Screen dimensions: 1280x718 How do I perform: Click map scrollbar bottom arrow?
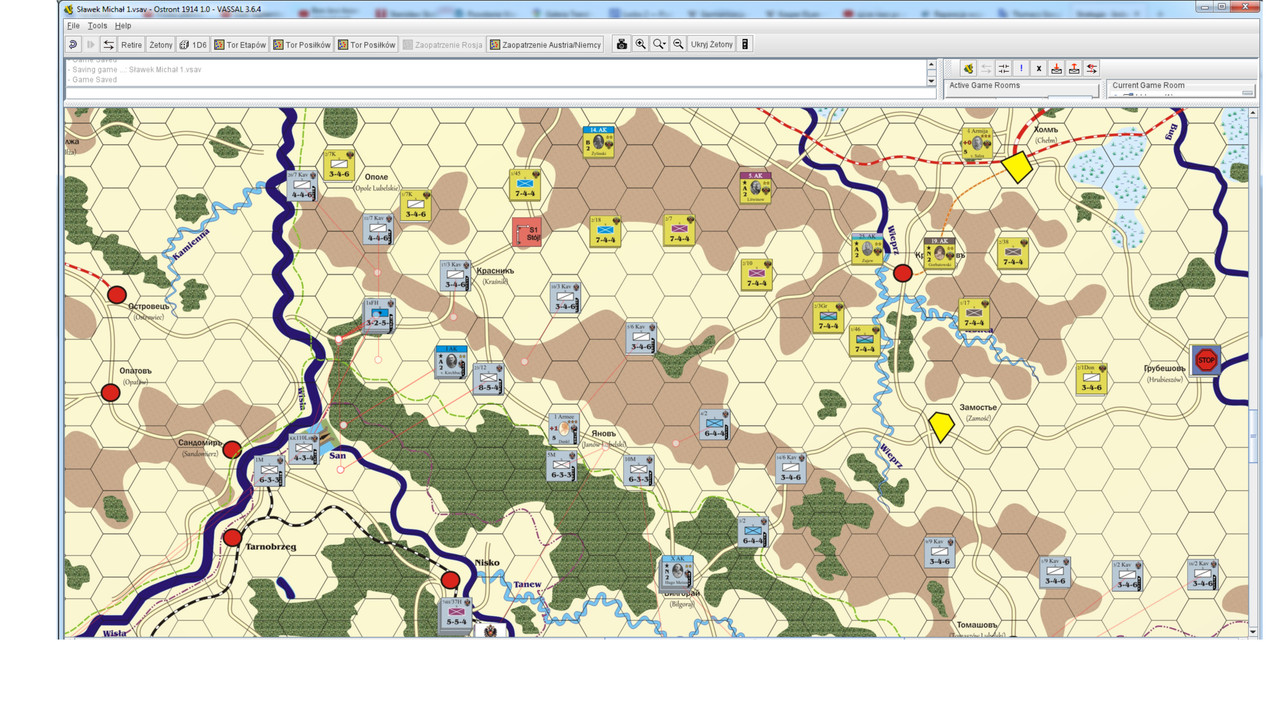[1253, 632]
